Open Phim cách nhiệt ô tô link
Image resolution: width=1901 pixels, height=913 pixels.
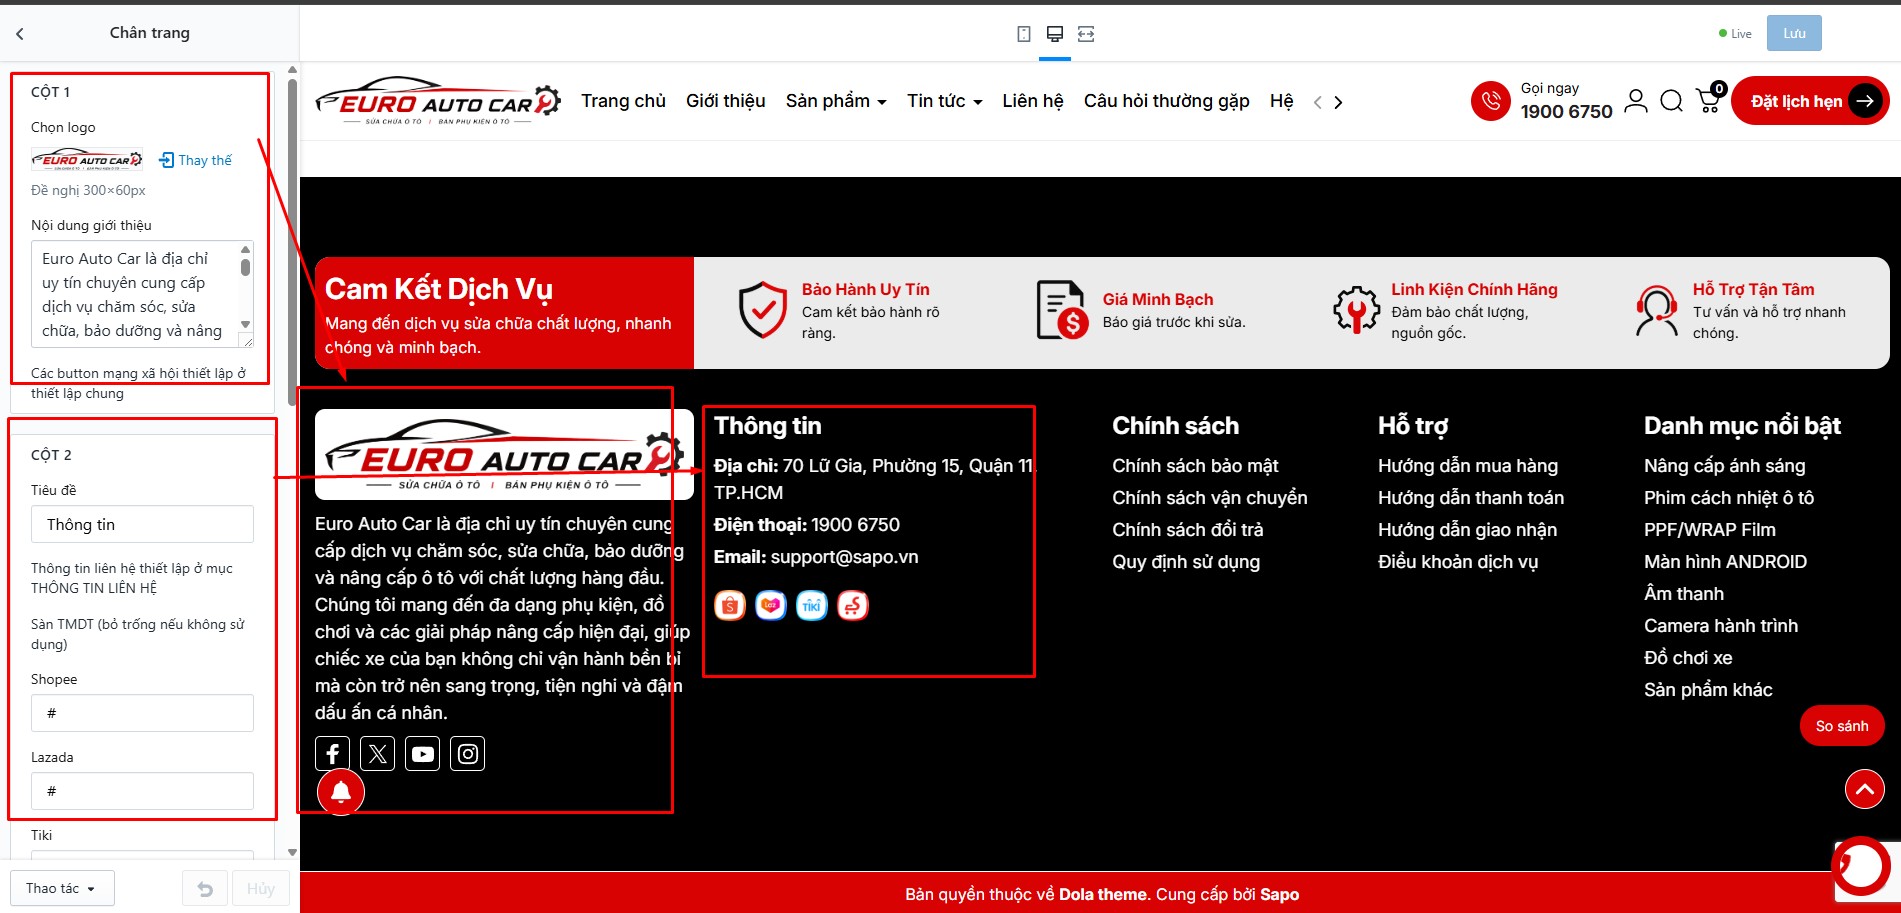tap(1729, 498)
